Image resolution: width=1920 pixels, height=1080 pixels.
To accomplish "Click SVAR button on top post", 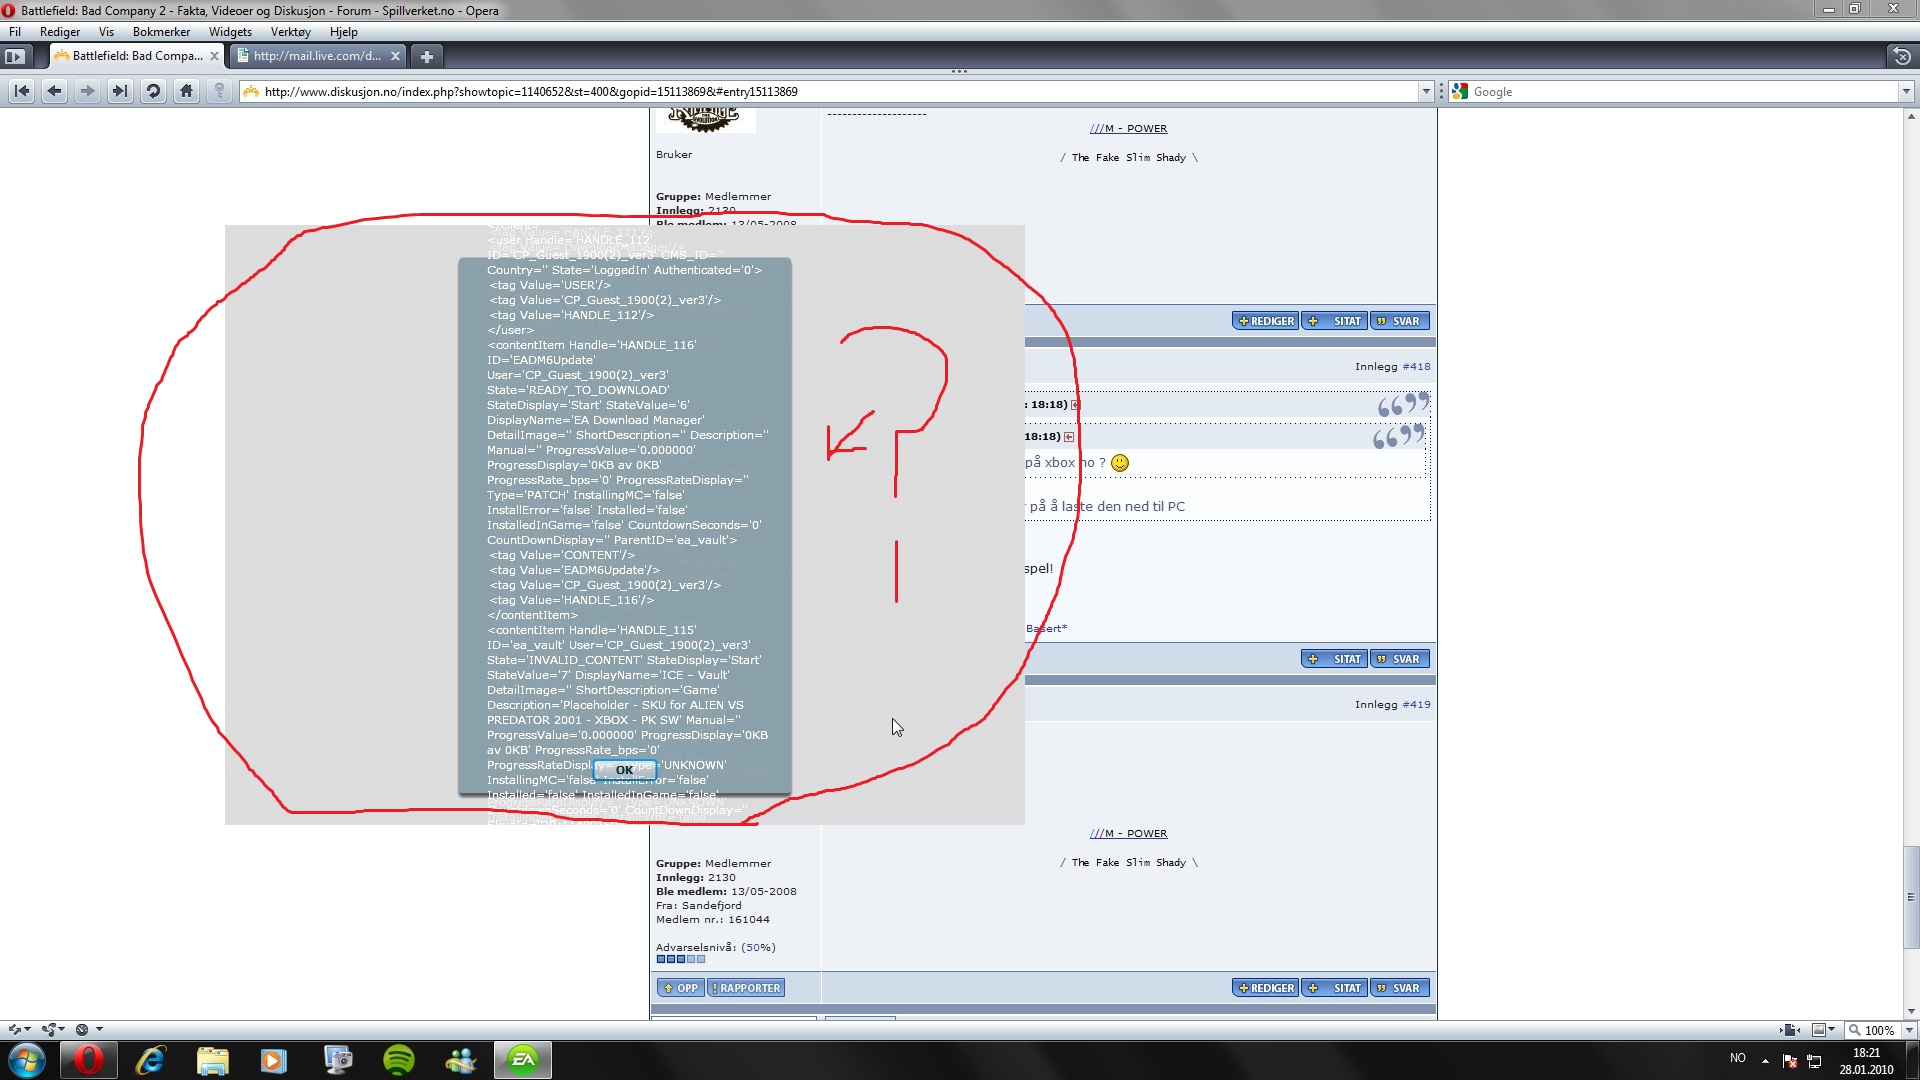I will (x=1400, y=321).
